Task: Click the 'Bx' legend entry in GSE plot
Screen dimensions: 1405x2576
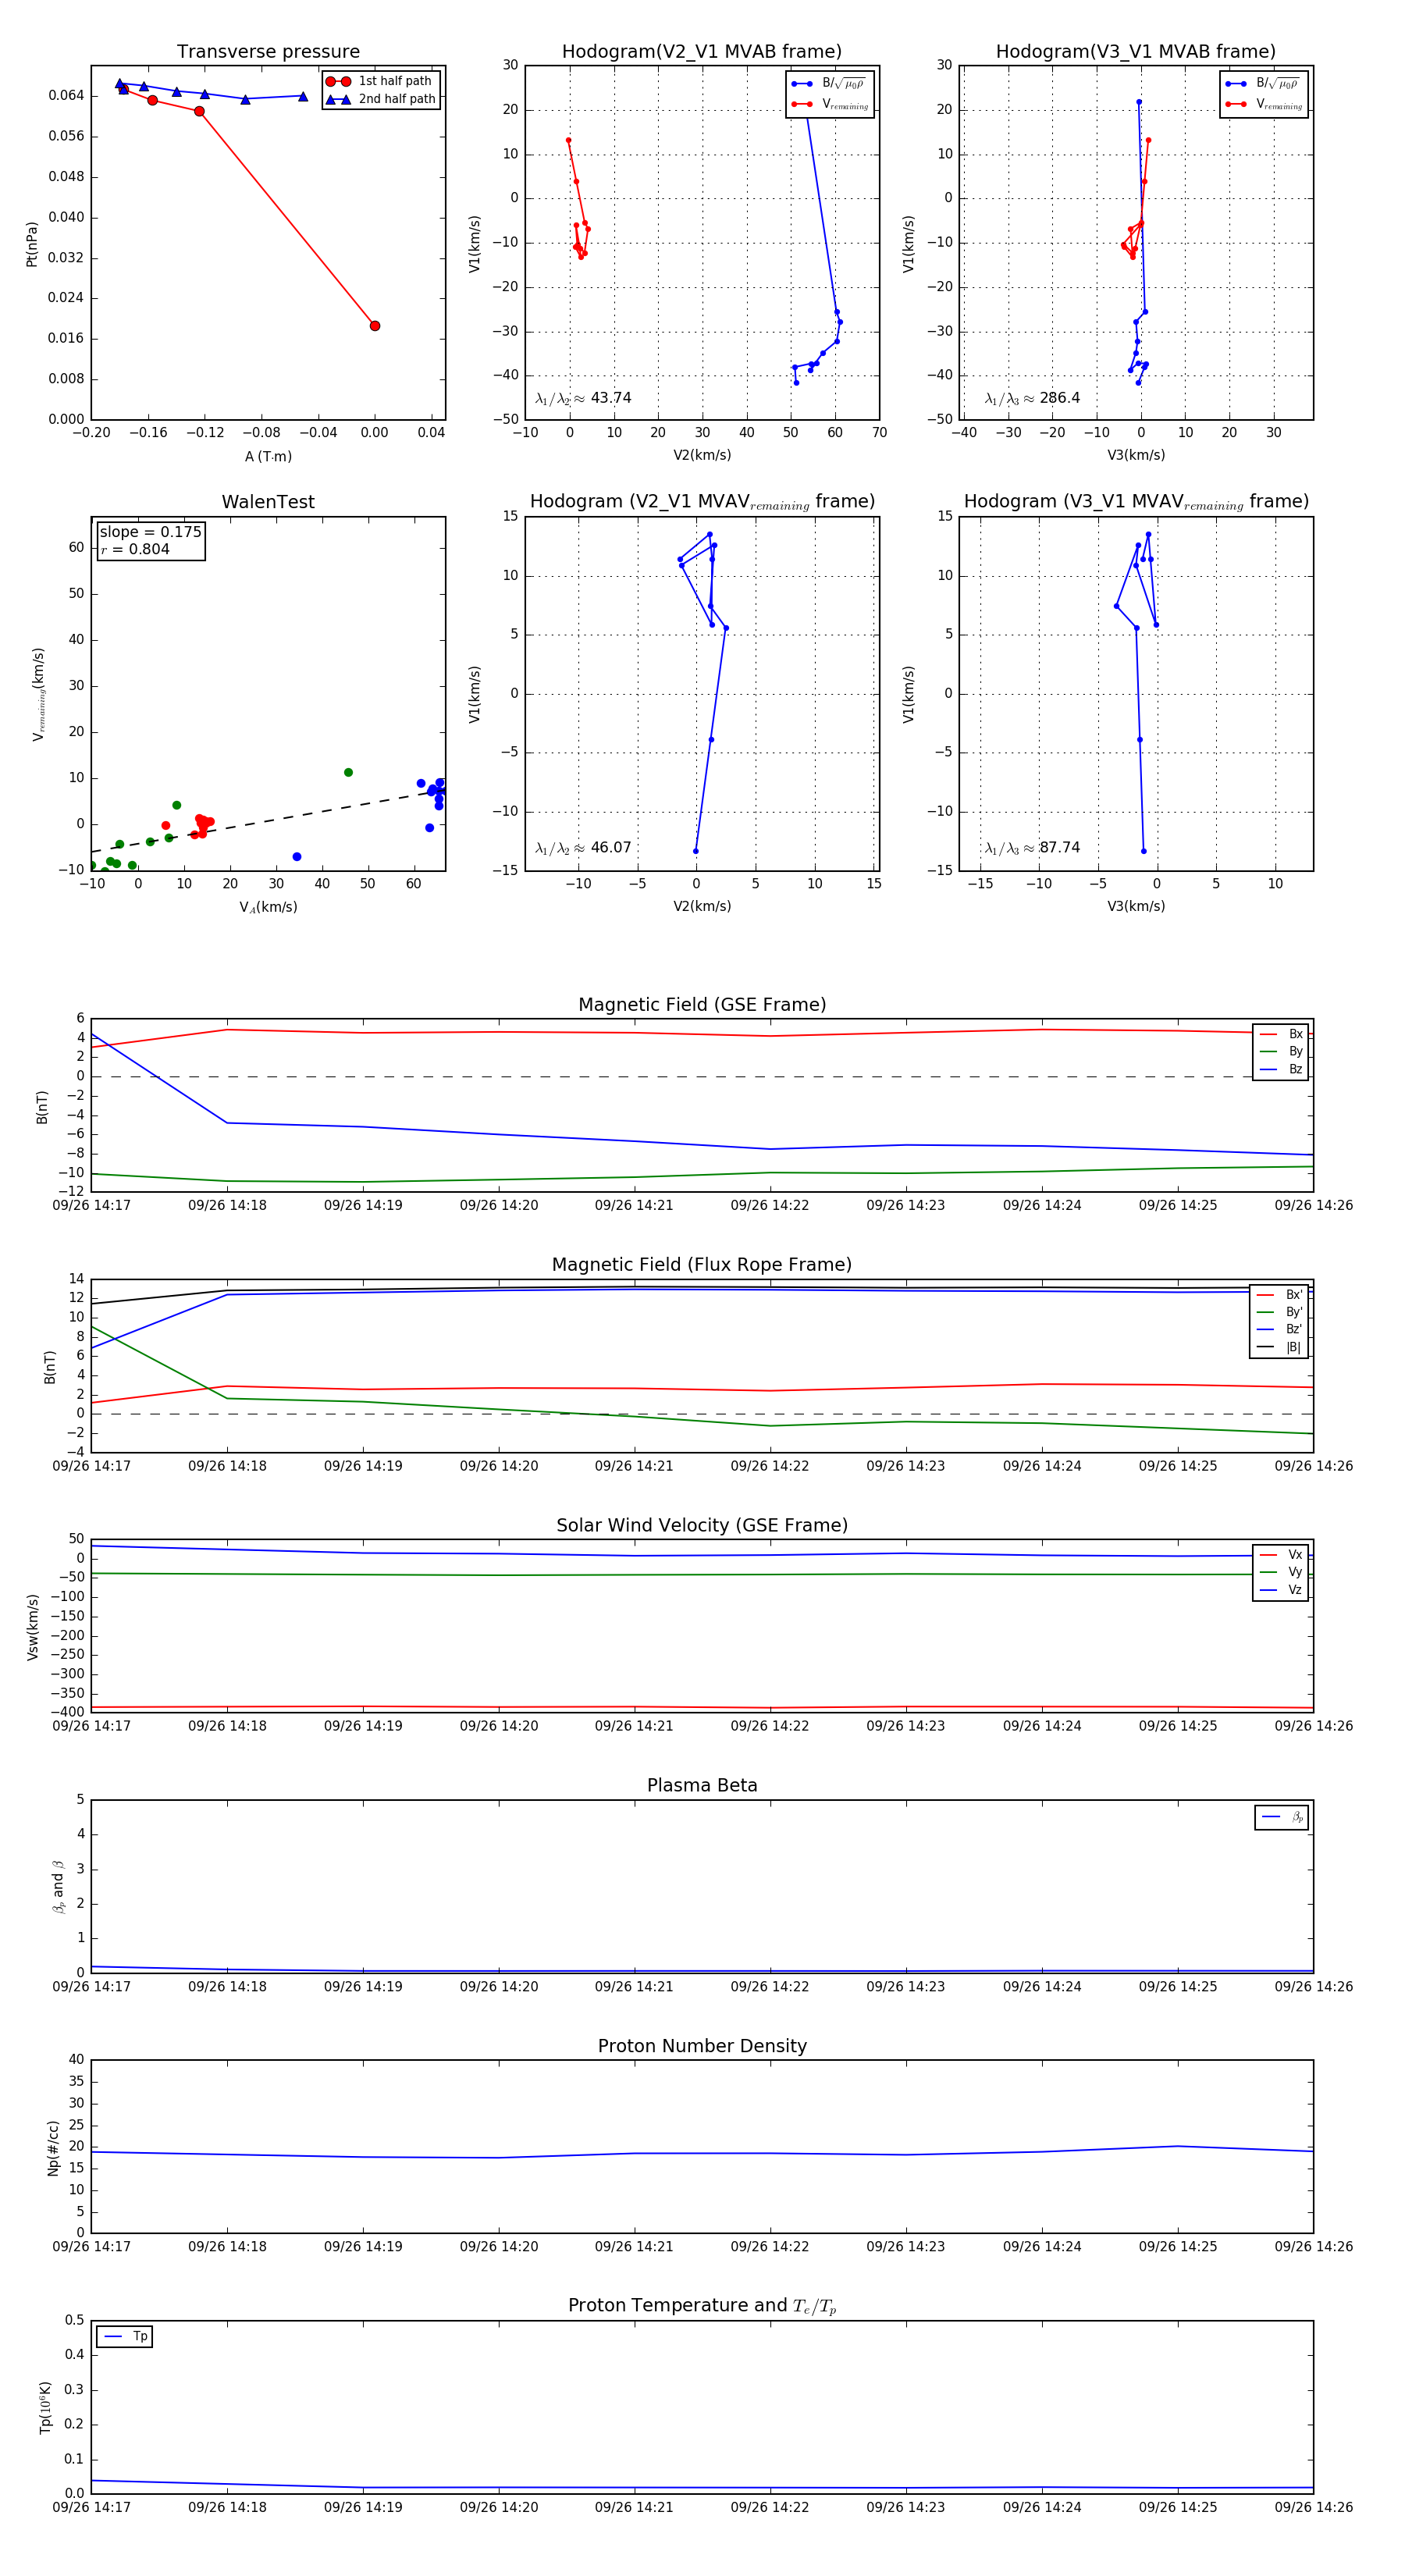Action: click(1281, 1034)
